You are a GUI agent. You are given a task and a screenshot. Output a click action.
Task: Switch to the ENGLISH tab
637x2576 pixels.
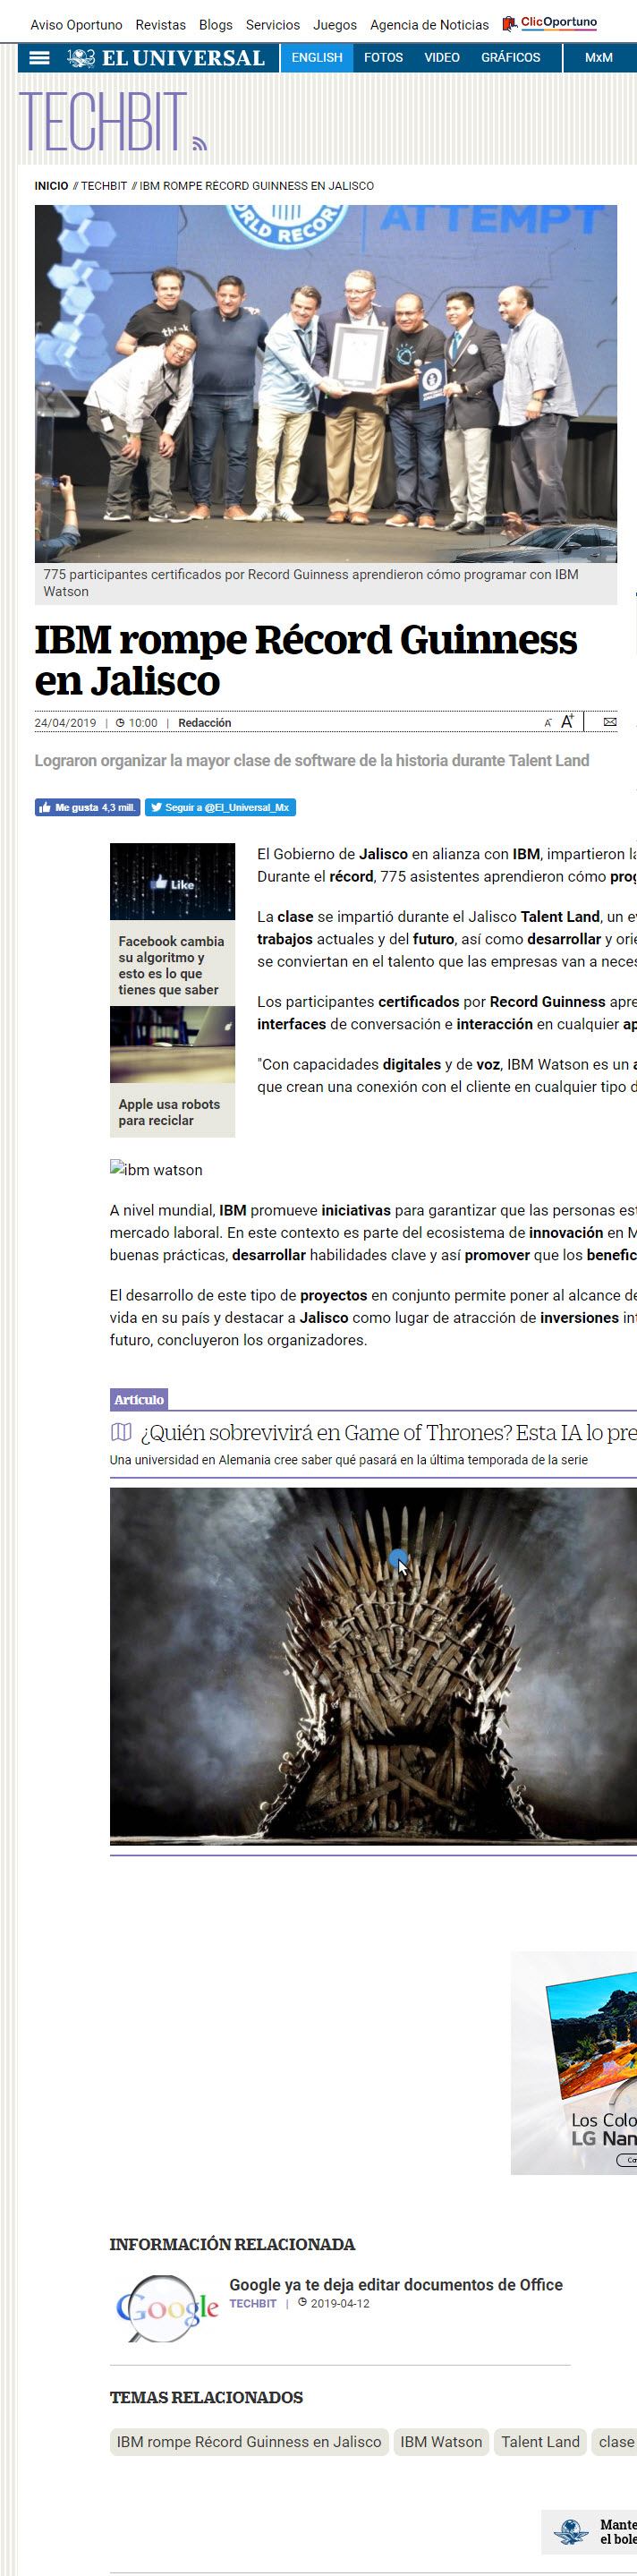pos(317,58)
